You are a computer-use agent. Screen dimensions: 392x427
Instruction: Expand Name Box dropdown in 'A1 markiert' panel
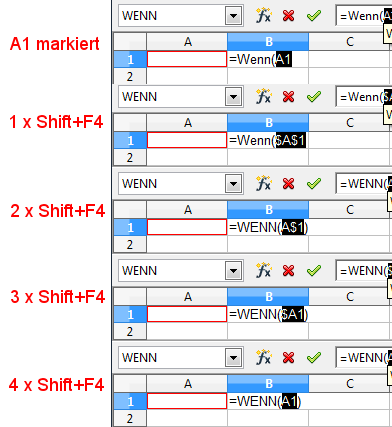233,16
